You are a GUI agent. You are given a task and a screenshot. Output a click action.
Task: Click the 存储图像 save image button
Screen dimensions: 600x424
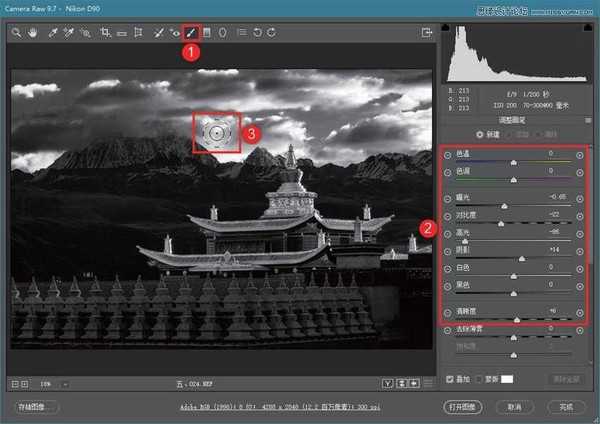[38, 407]
